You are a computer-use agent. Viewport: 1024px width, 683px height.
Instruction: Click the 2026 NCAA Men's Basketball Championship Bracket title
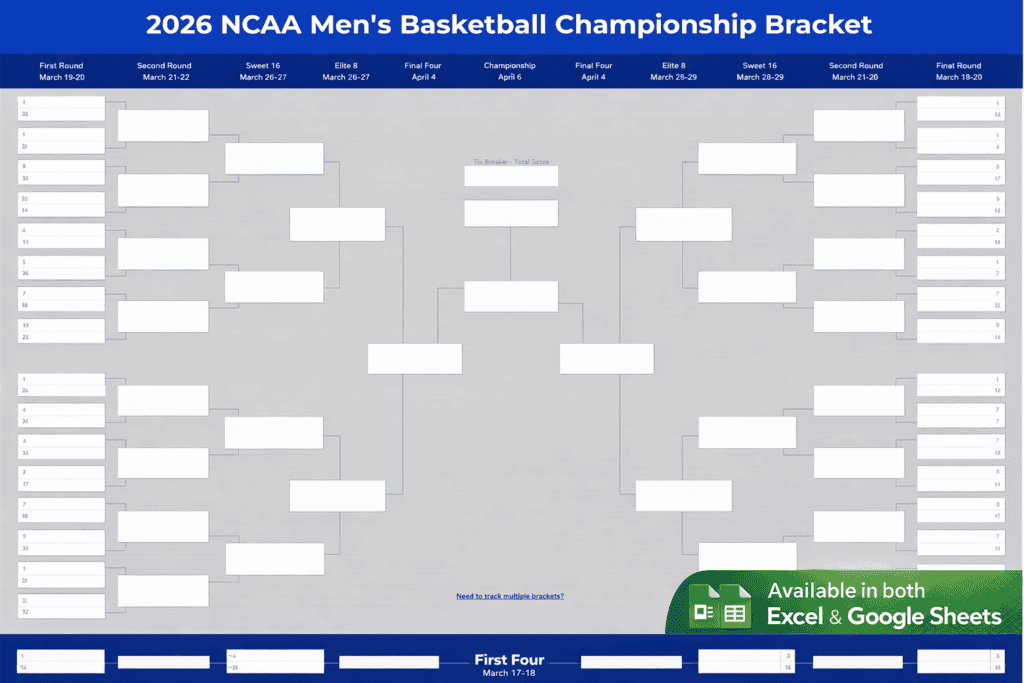(x=510, y=25)
